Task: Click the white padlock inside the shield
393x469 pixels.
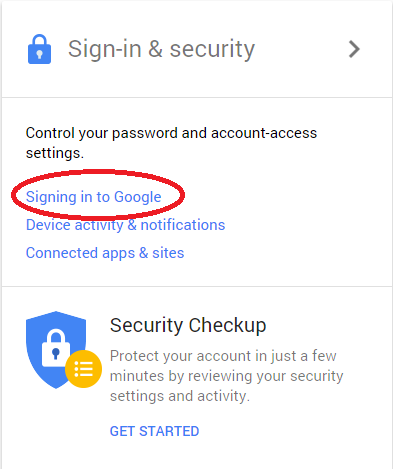Action: coord(56,348)
